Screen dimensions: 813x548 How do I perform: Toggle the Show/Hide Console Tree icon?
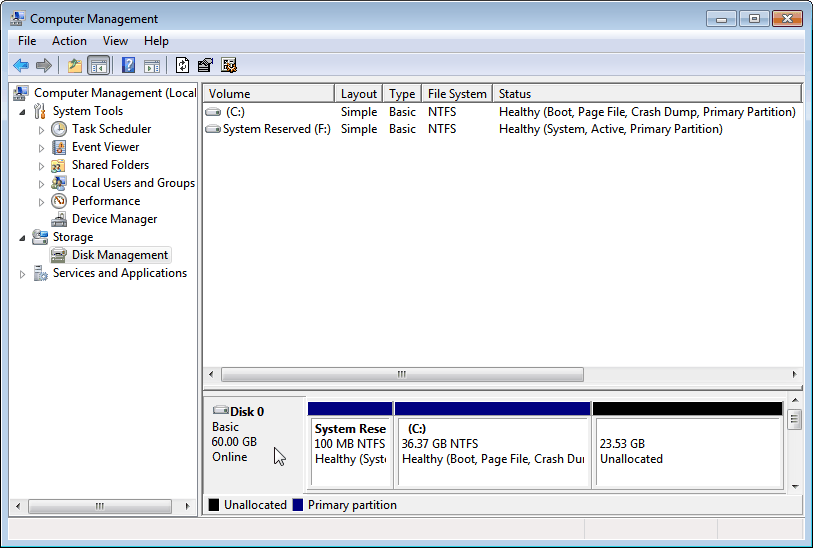point(99,65)
